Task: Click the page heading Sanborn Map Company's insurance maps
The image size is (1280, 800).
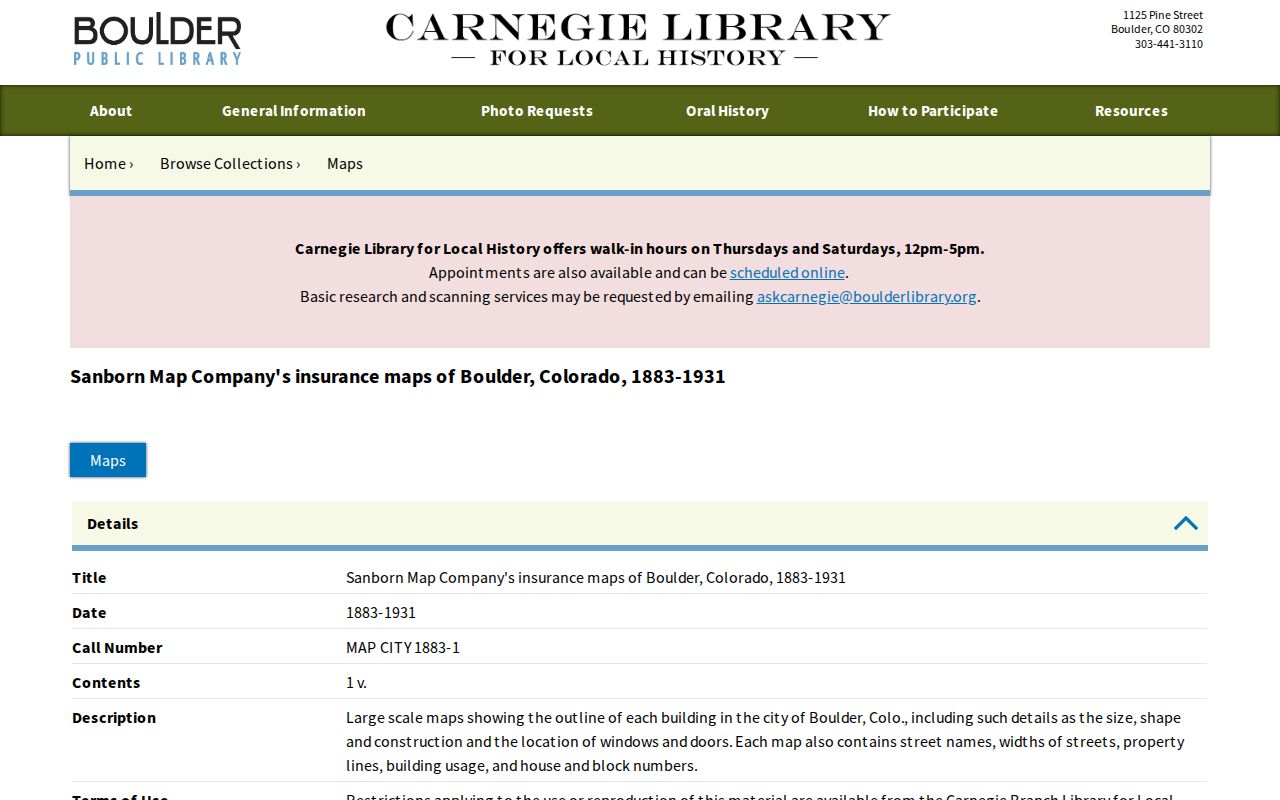Action: click(398, 376)
